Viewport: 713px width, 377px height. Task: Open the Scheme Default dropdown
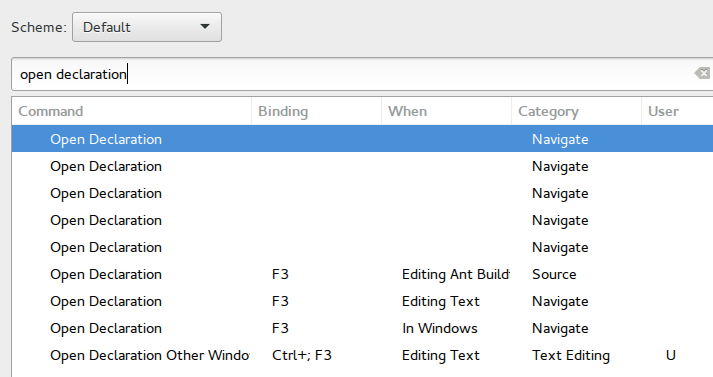(x=147, y=27)
